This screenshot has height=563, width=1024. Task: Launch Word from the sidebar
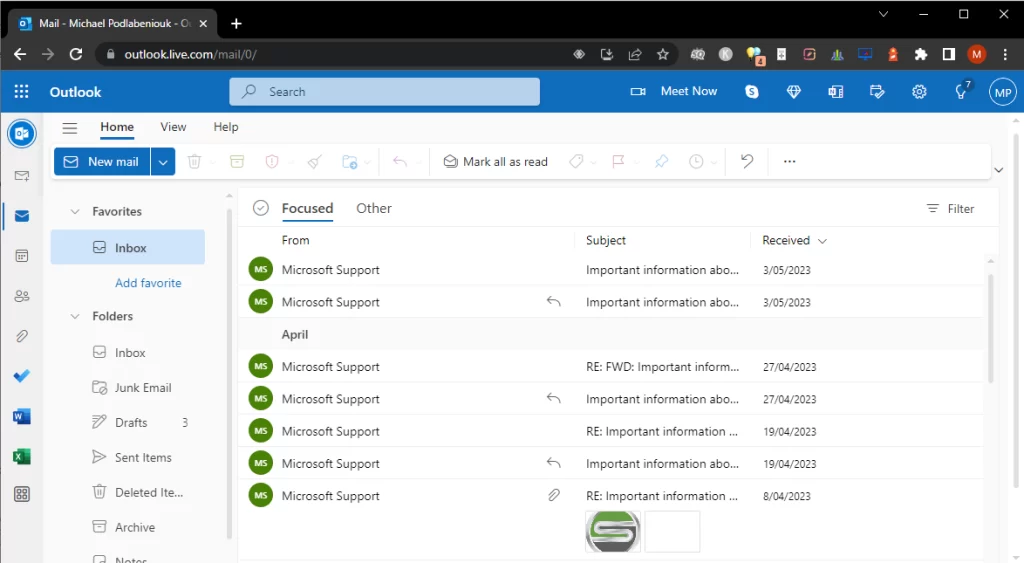tap(22, 416)
